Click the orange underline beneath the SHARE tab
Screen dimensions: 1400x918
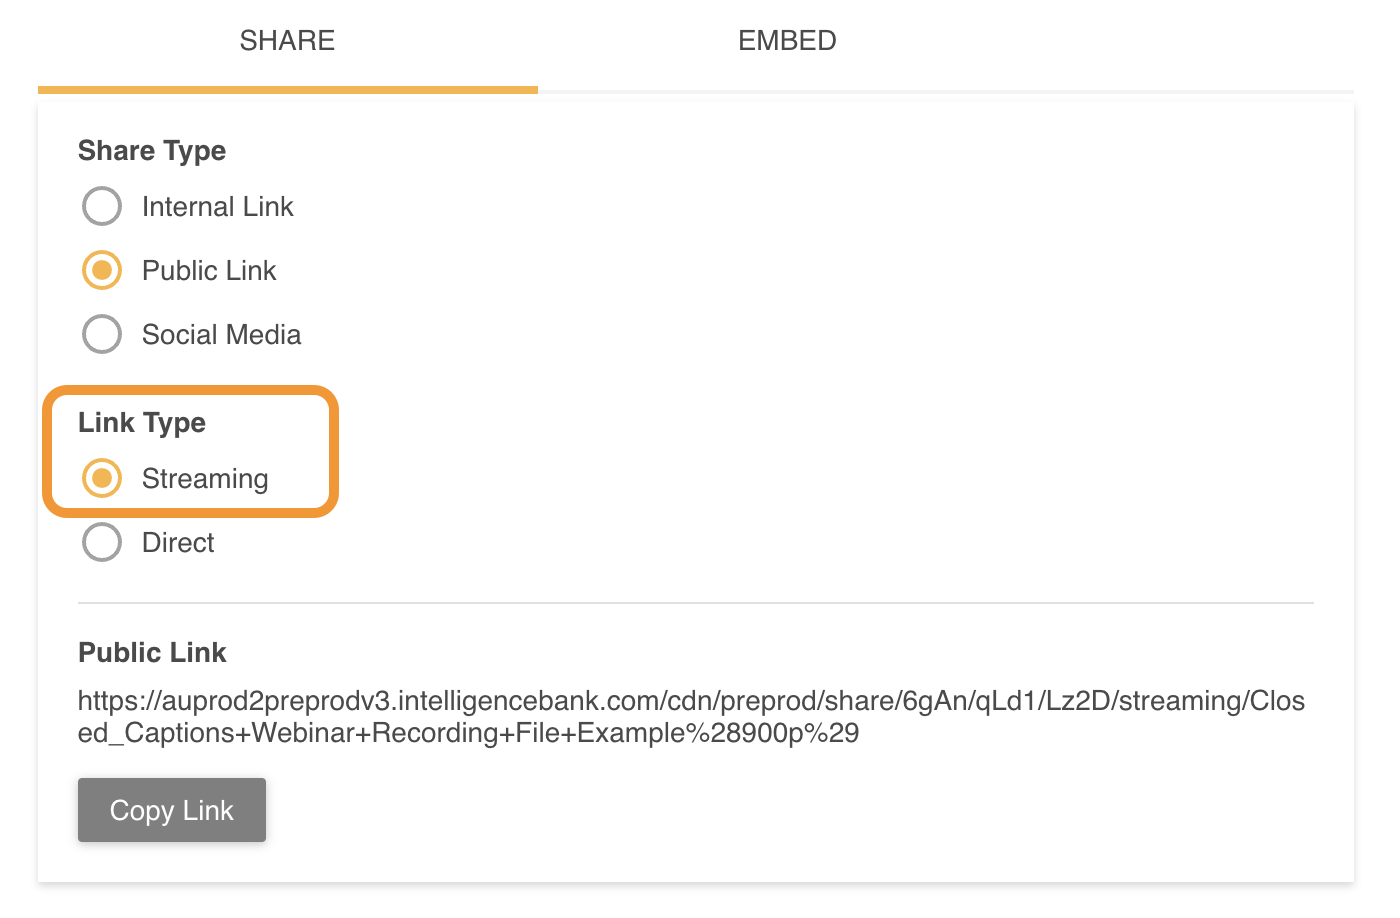pos(288,90)
